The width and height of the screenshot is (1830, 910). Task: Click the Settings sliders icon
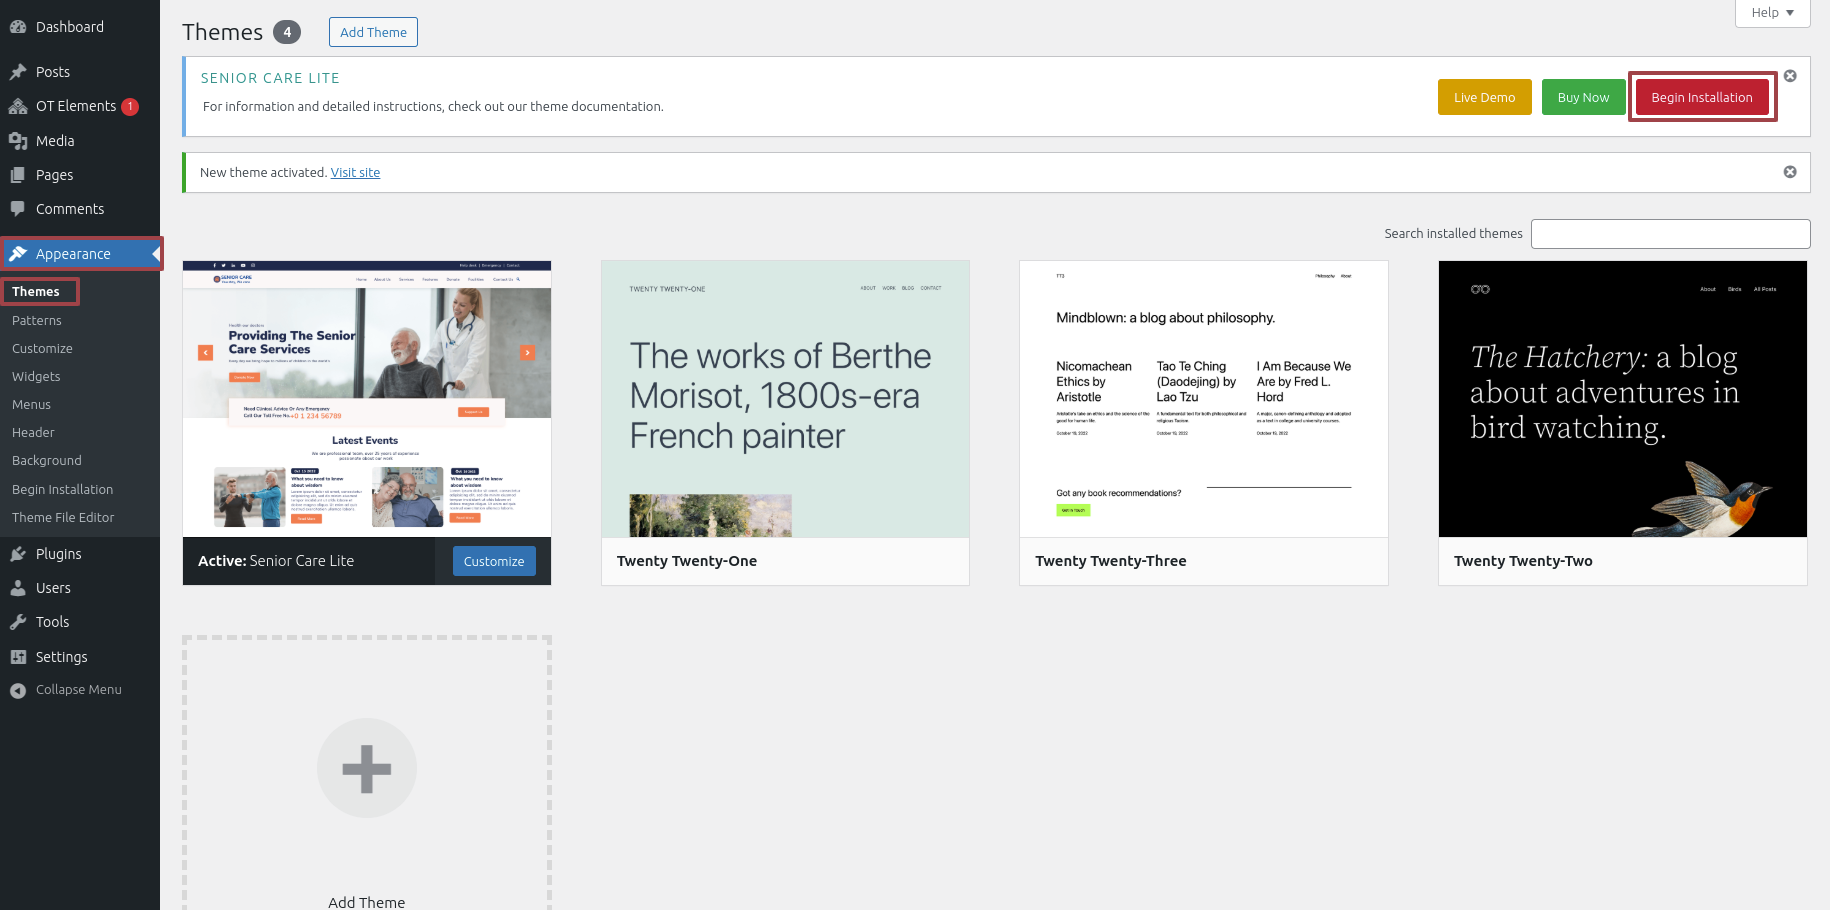point(18,657)
